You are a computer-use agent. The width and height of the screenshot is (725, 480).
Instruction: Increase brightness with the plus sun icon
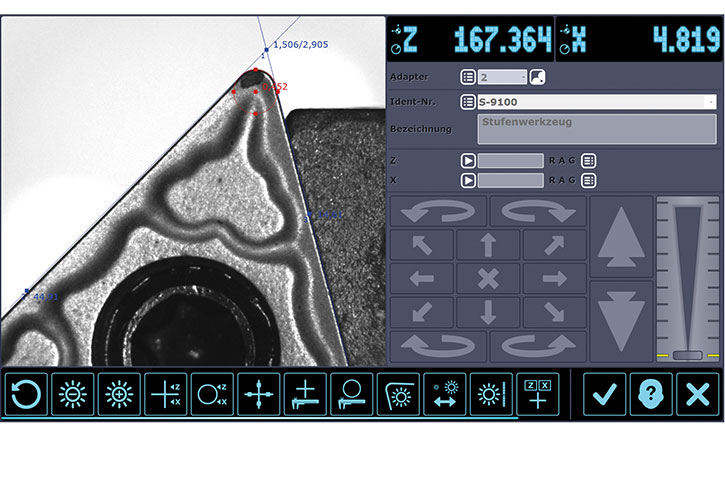point(120,395)
